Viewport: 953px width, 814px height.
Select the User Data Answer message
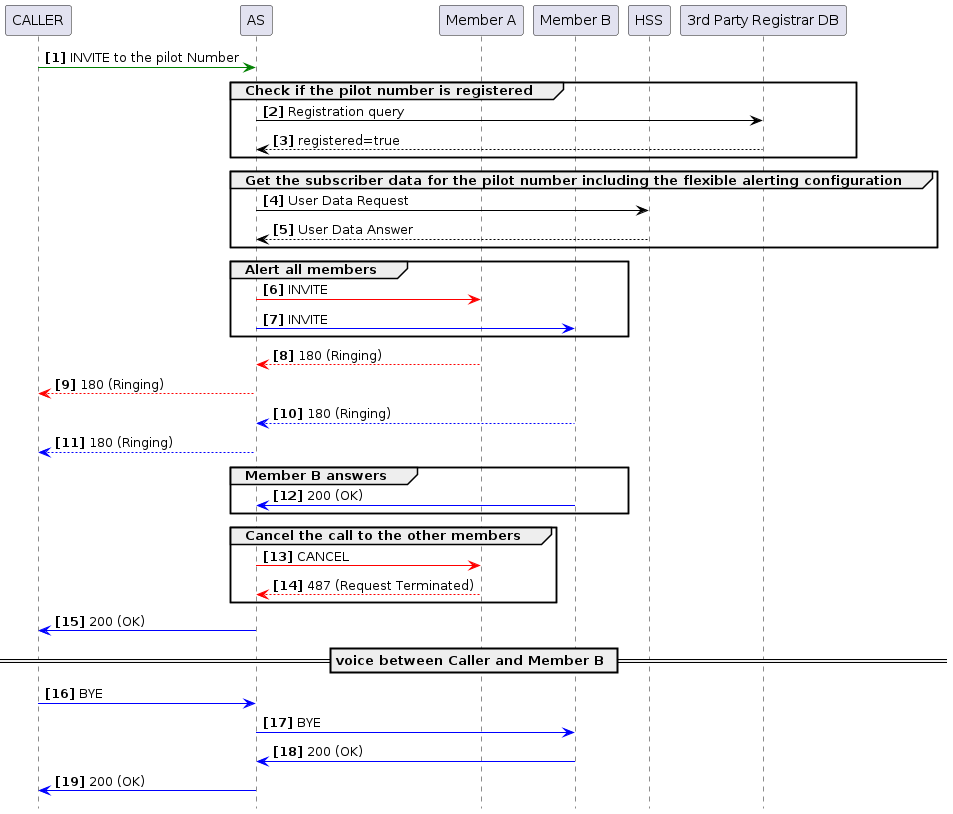click(345, 230)
